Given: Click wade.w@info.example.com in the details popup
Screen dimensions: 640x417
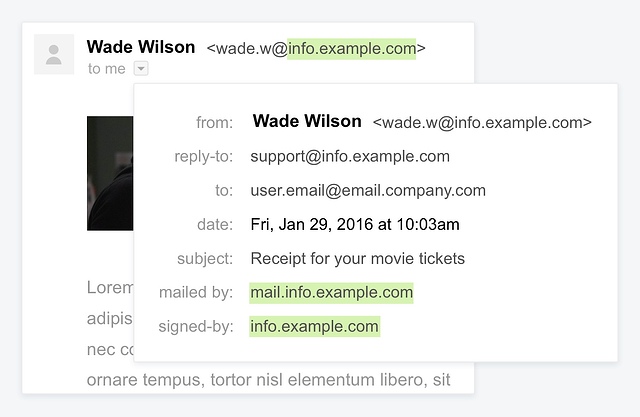Looking at the screenshot, I should (x=482, y=122).
